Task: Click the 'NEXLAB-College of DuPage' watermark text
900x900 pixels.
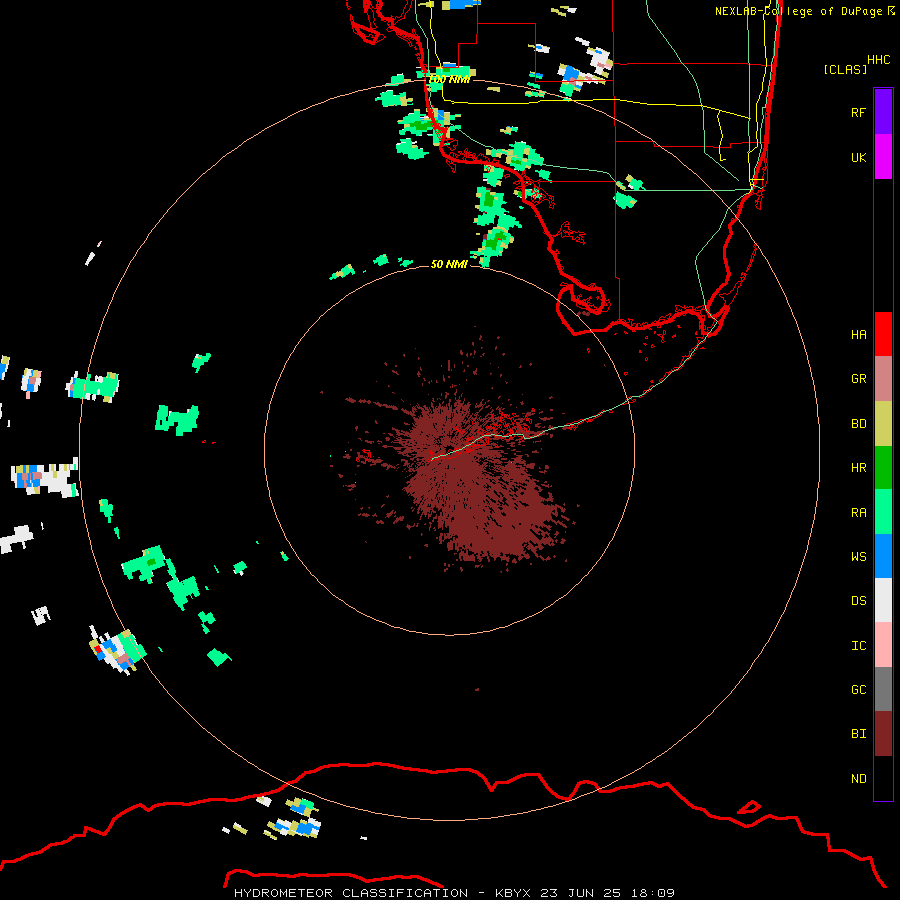Action: tap(798, 11)
